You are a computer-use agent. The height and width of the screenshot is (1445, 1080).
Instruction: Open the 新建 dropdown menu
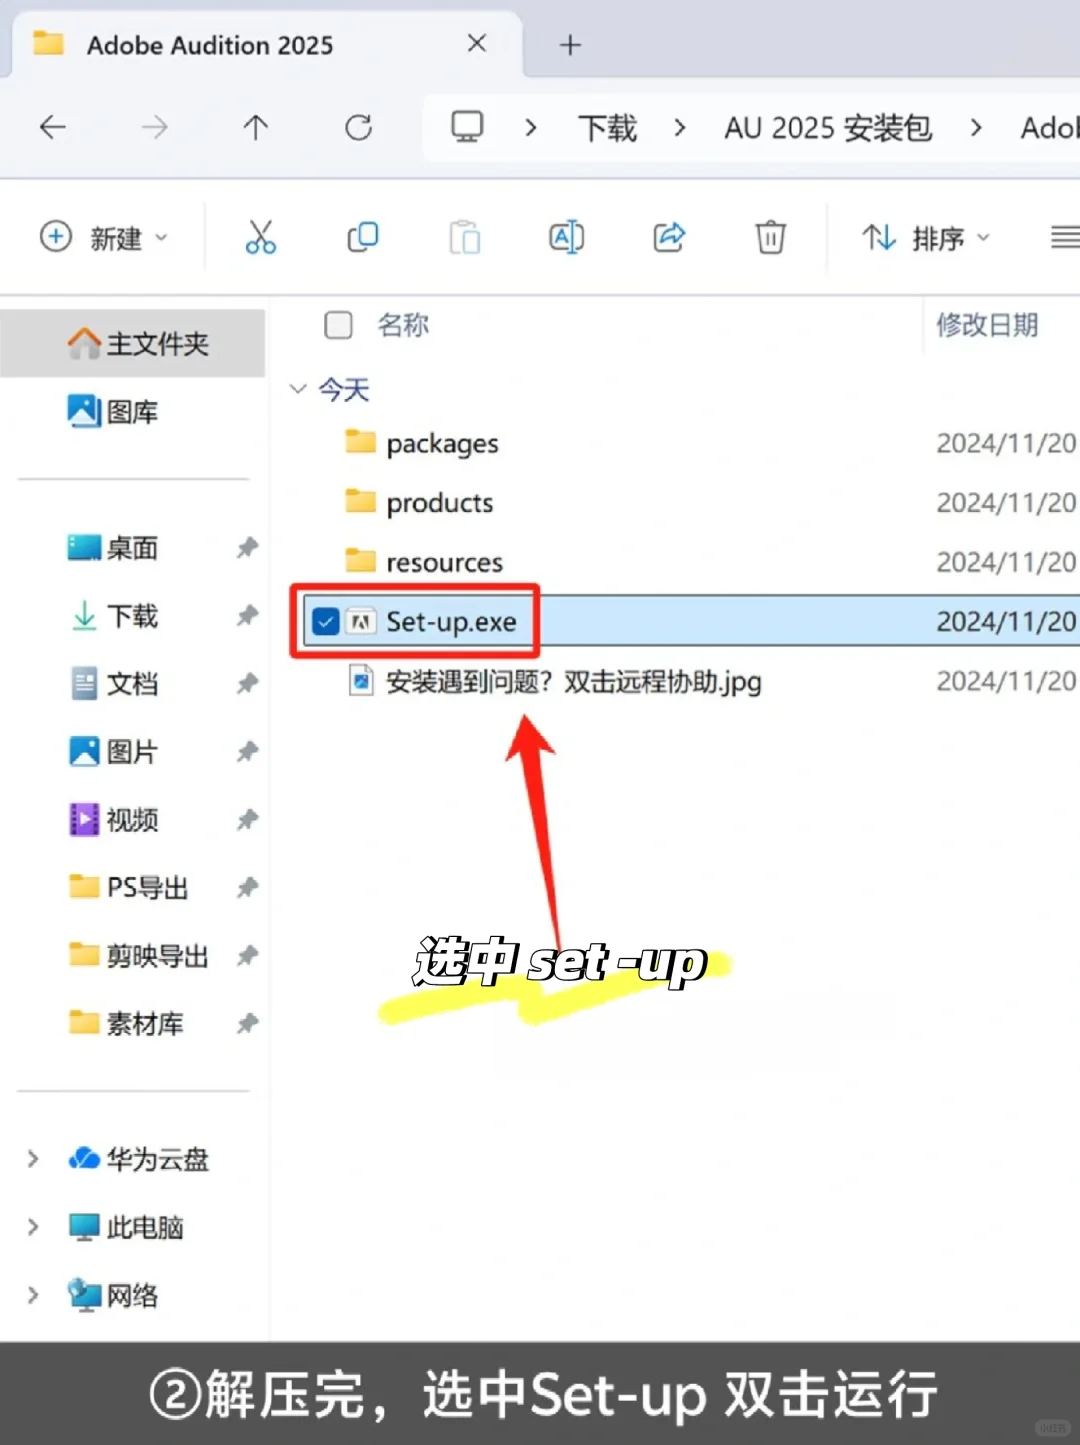(x=105, y=237)
